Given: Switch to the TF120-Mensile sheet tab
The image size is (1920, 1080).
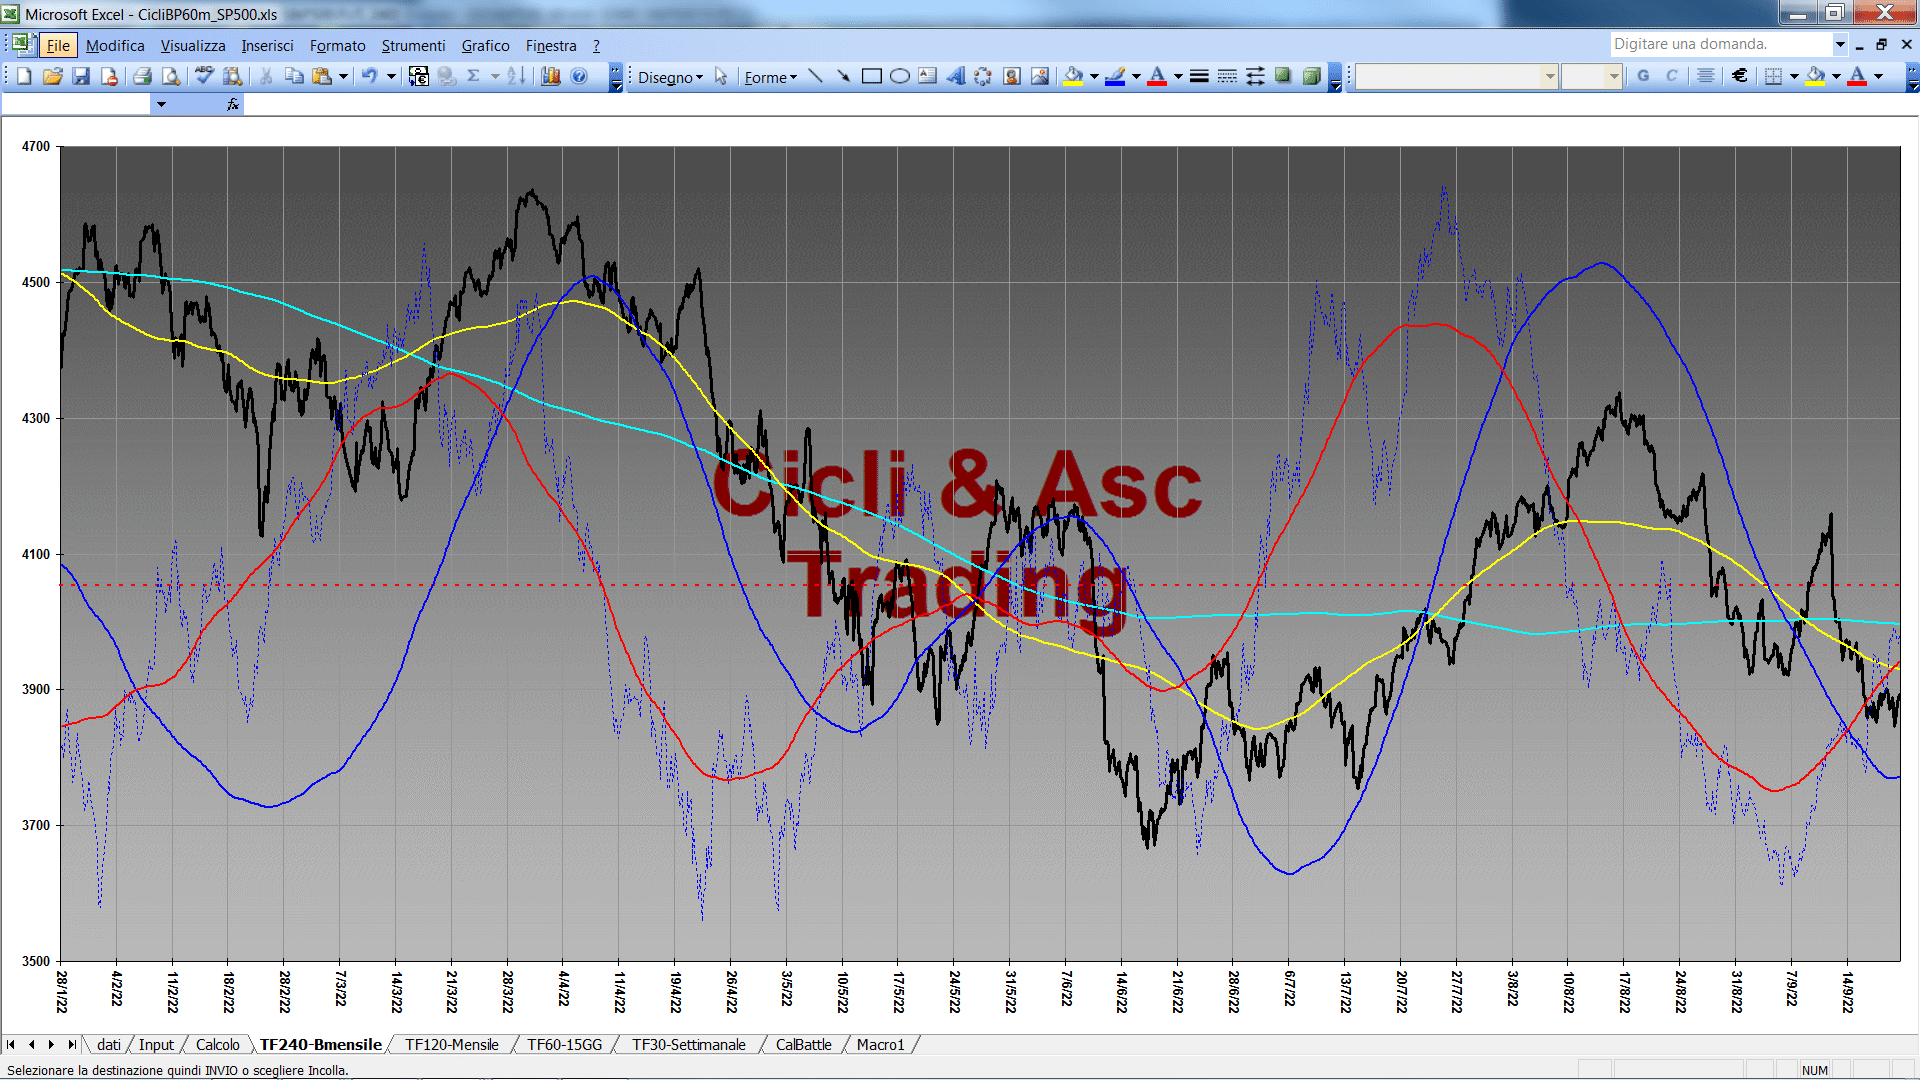Looking at the screenshot, I should [451, 1044].
